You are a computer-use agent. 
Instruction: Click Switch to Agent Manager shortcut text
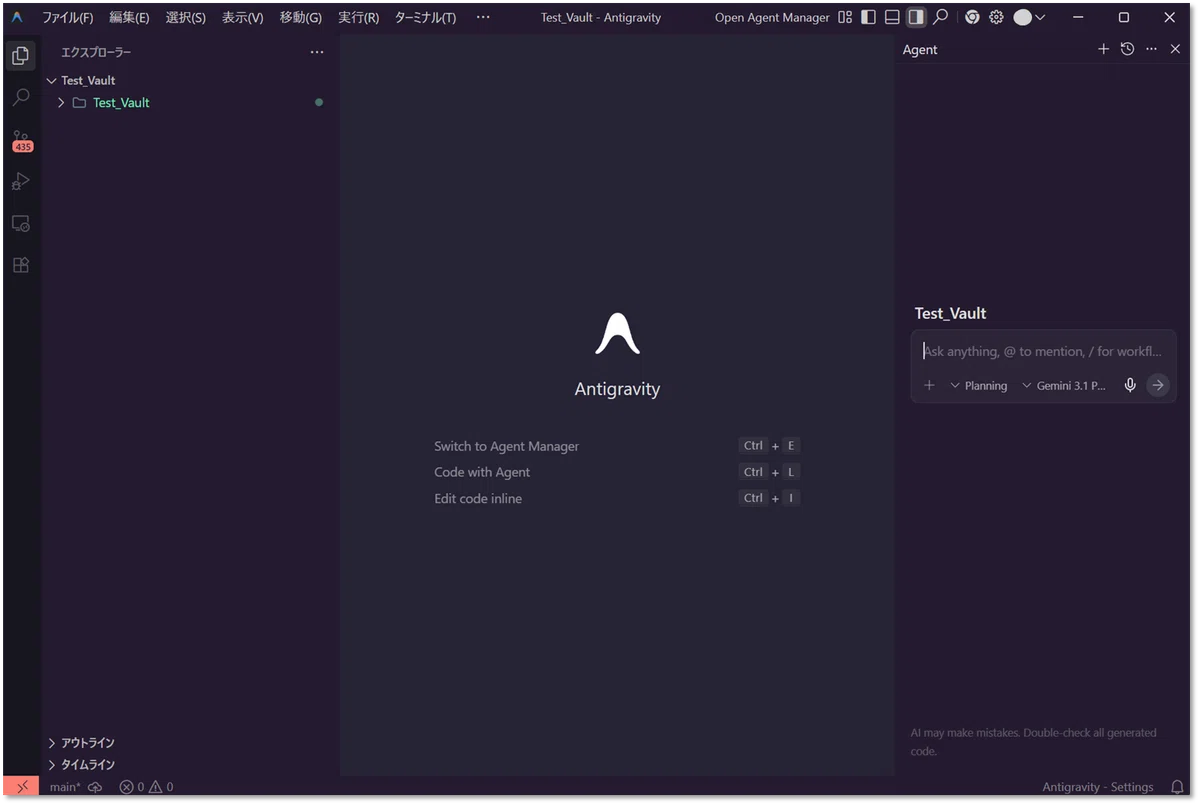[506, 446]
